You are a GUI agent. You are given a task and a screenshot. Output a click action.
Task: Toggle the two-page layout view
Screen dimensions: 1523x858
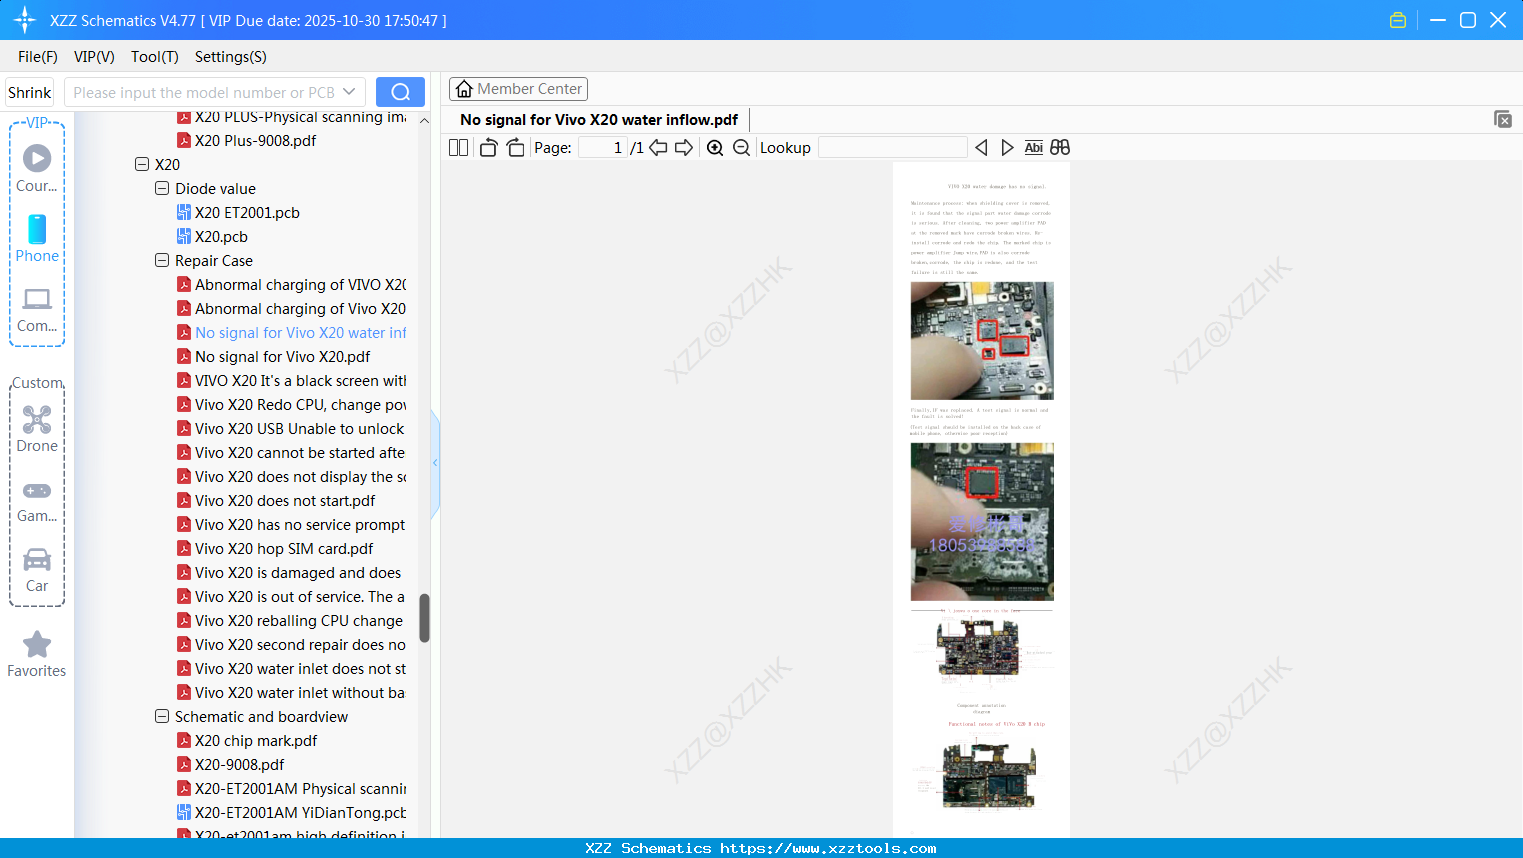(x=458, y=147)
